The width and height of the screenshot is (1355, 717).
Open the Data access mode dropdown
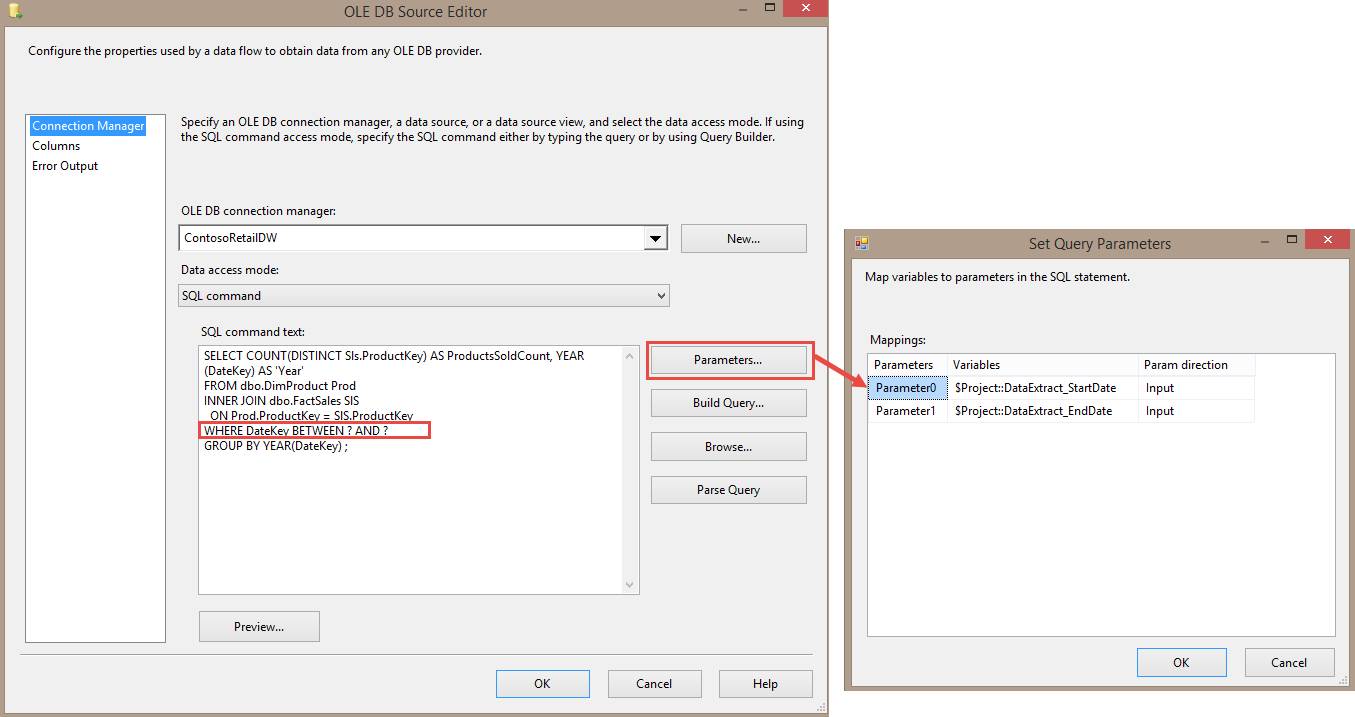tap(423, 295)
